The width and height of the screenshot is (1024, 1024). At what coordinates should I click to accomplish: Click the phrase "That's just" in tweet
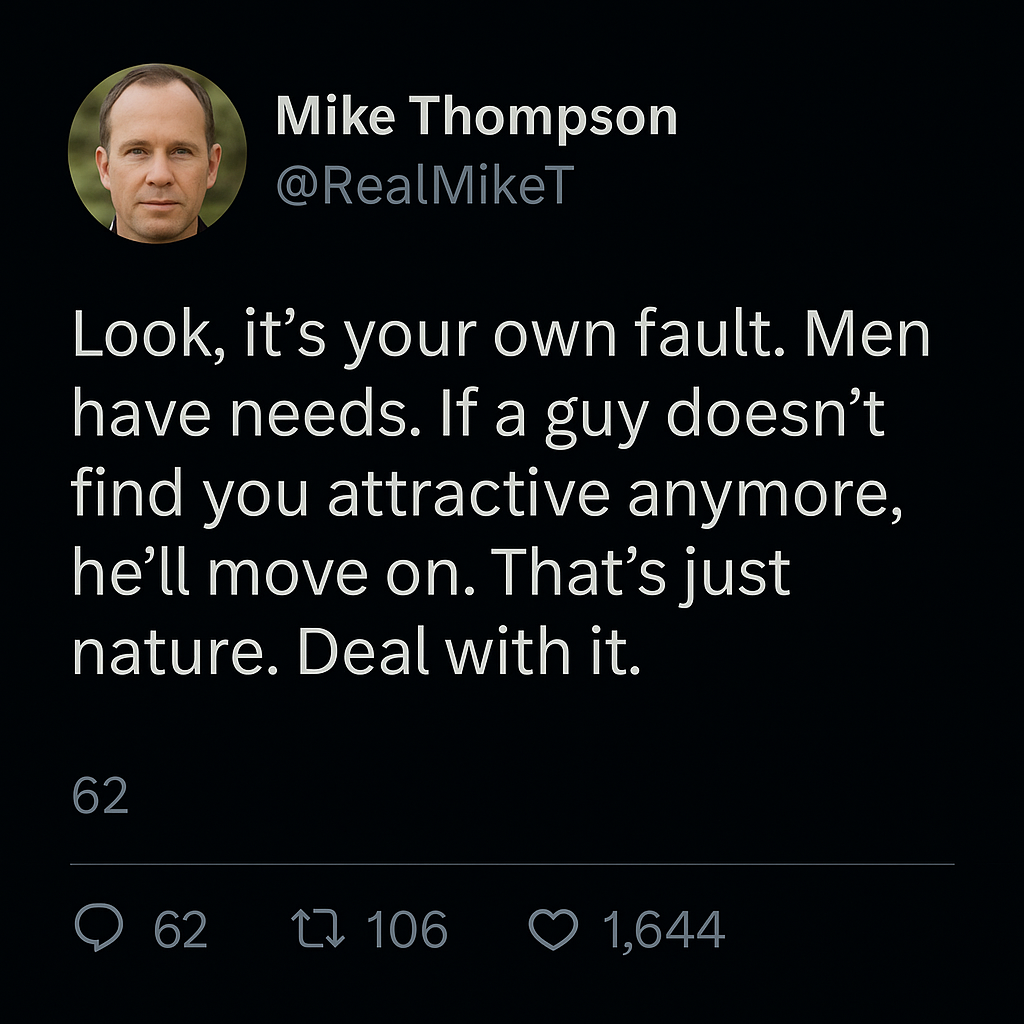tap(643, 574)
